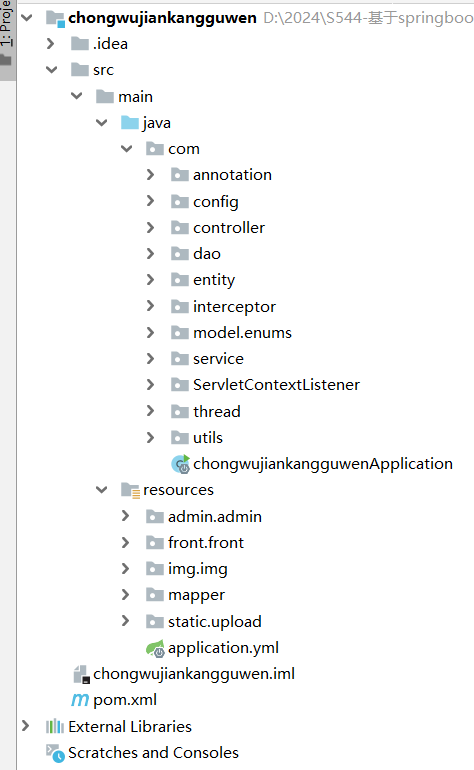Collapse the com package
This screenshot has height=770, width=474.
click(x=127, y=148)
